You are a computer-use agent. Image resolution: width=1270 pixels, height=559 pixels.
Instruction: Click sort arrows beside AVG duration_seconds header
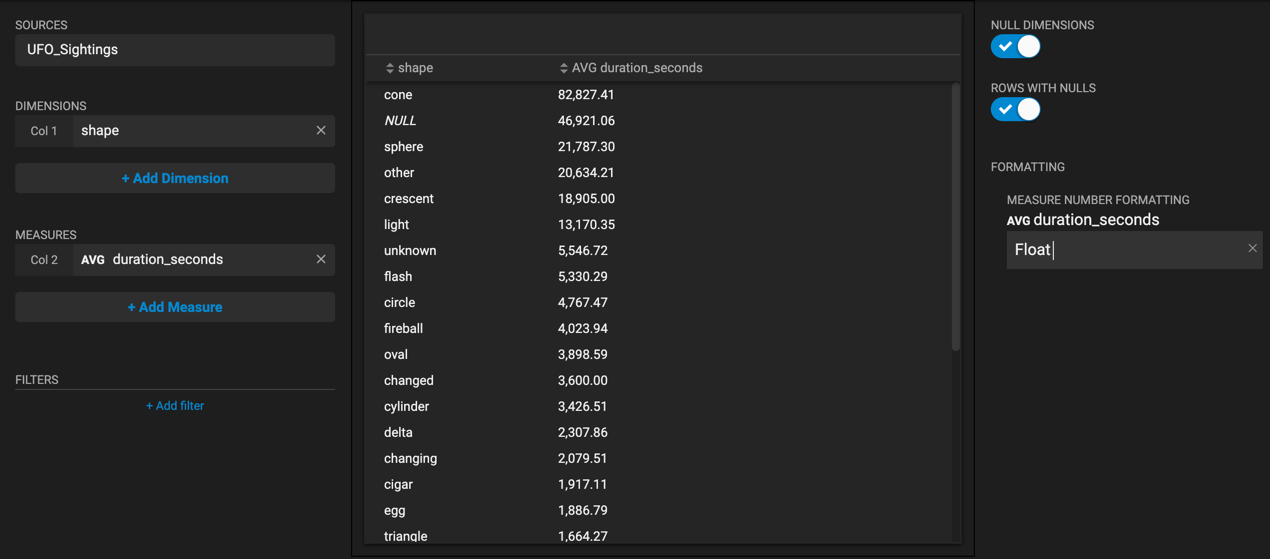click(564, 68)
